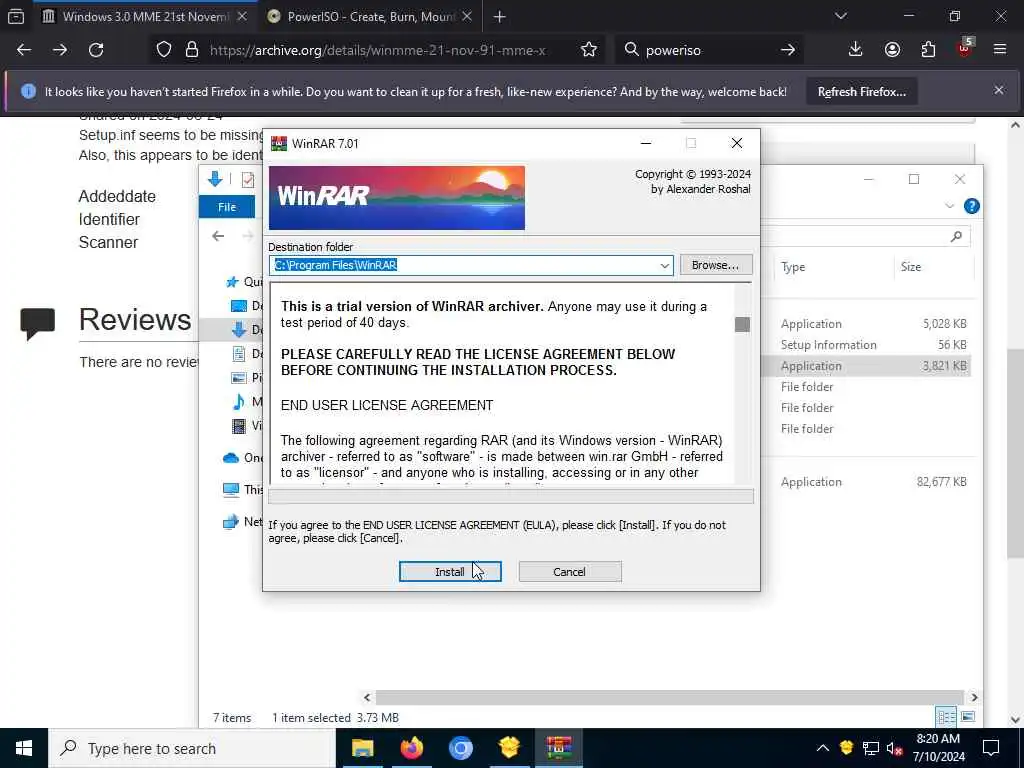Close the PowerISO tab

pyautogui.click(x=467, y=16)
